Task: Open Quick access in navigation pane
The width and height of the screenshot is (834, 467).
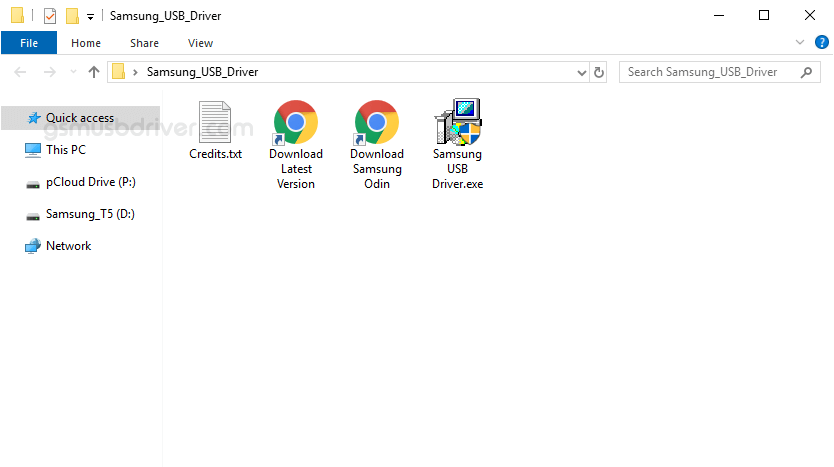Action: tap(80, 118)
